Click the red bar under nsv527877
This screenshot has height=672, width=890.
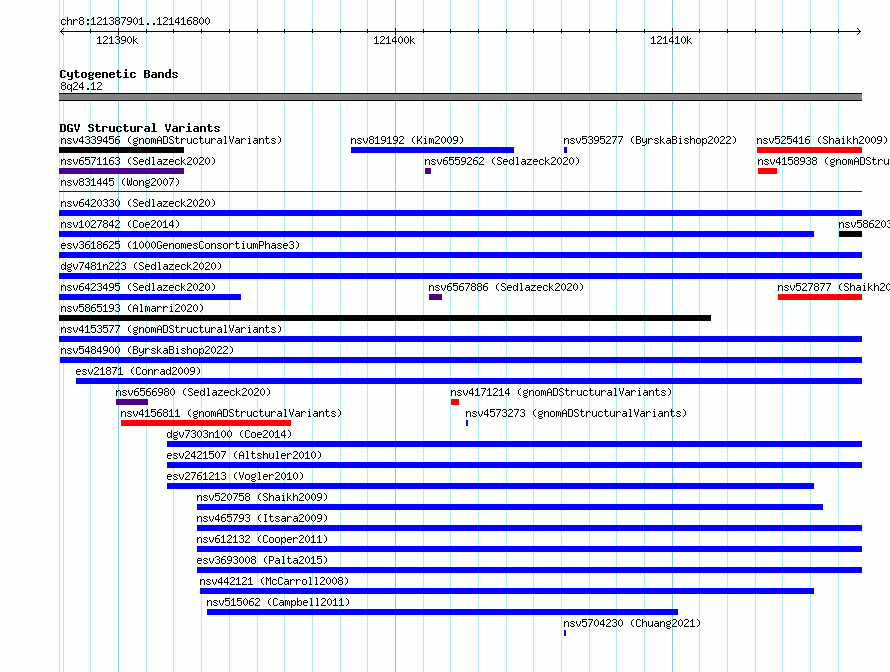tap(820, 297)
